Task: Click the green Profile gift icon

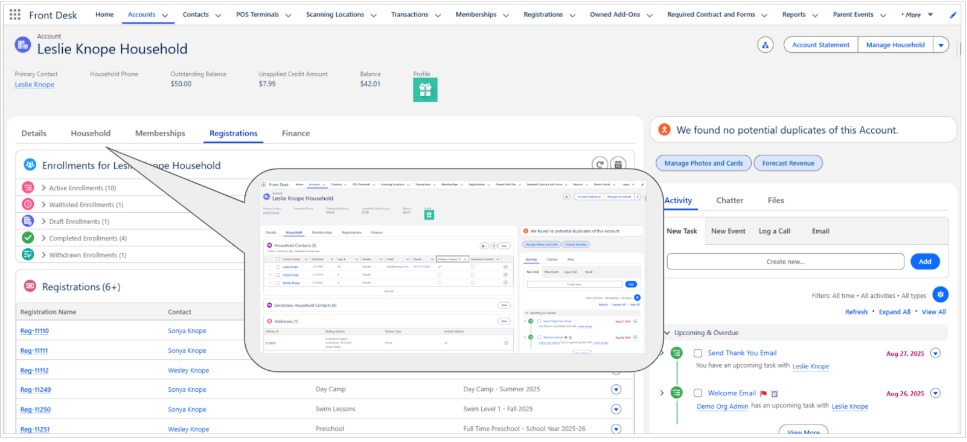Action: 425,89
